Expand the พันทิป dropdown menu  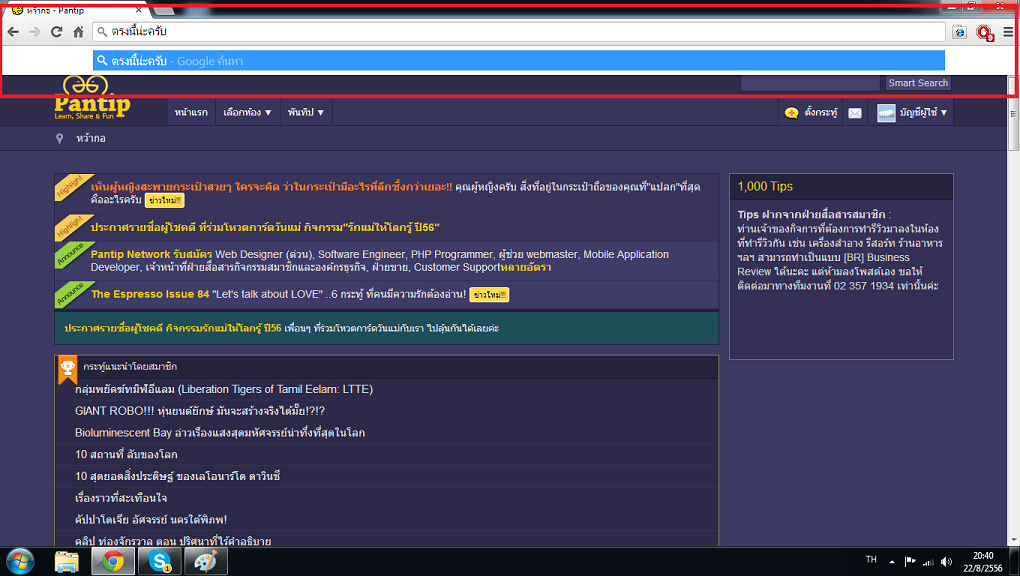[x=306, y=113]
